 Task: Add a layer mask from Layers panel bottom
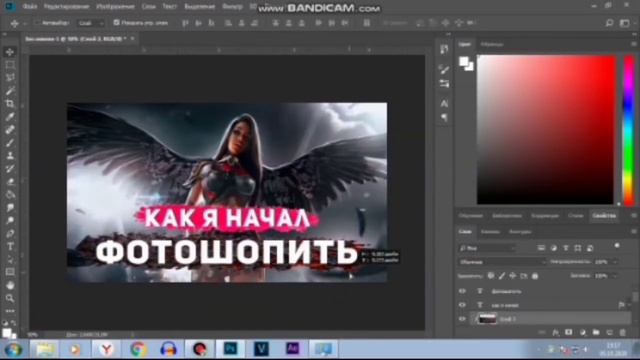pyautogui.click(x=569, y=333)
